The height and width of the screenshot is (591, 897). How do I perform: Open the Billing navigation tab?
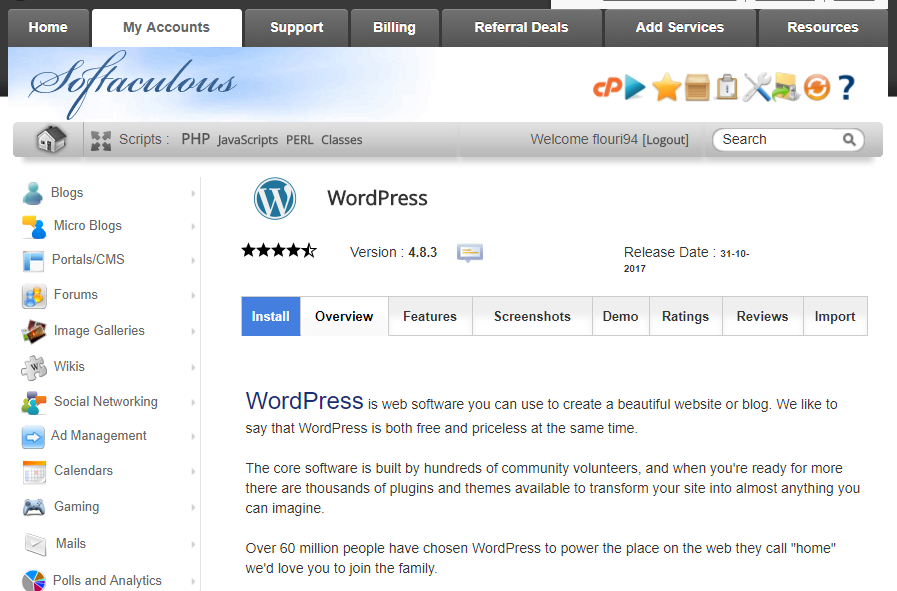tap(394, 27)
